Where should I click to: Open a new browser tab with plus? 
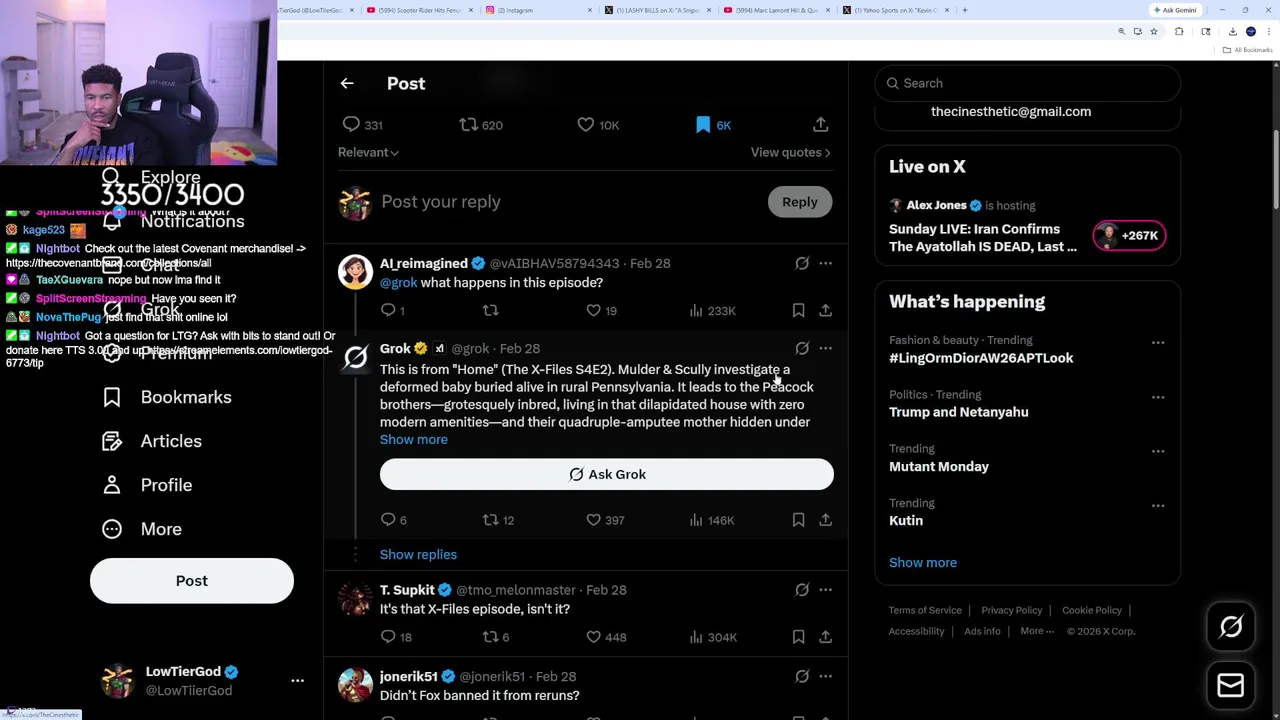click(965, 10)
